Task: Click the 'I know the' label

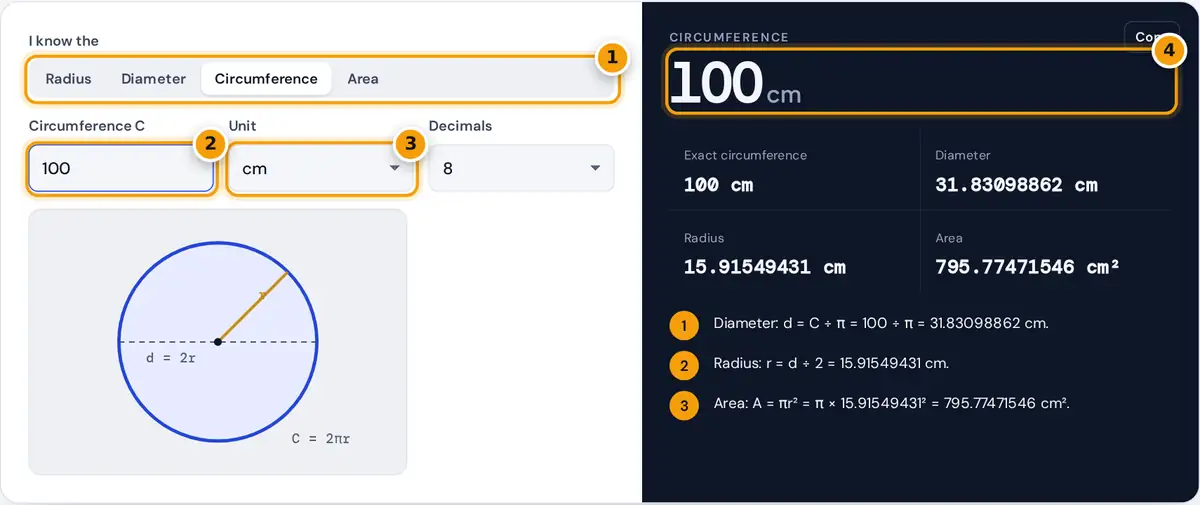Action: pyautogui.click(x=64, y=41)
